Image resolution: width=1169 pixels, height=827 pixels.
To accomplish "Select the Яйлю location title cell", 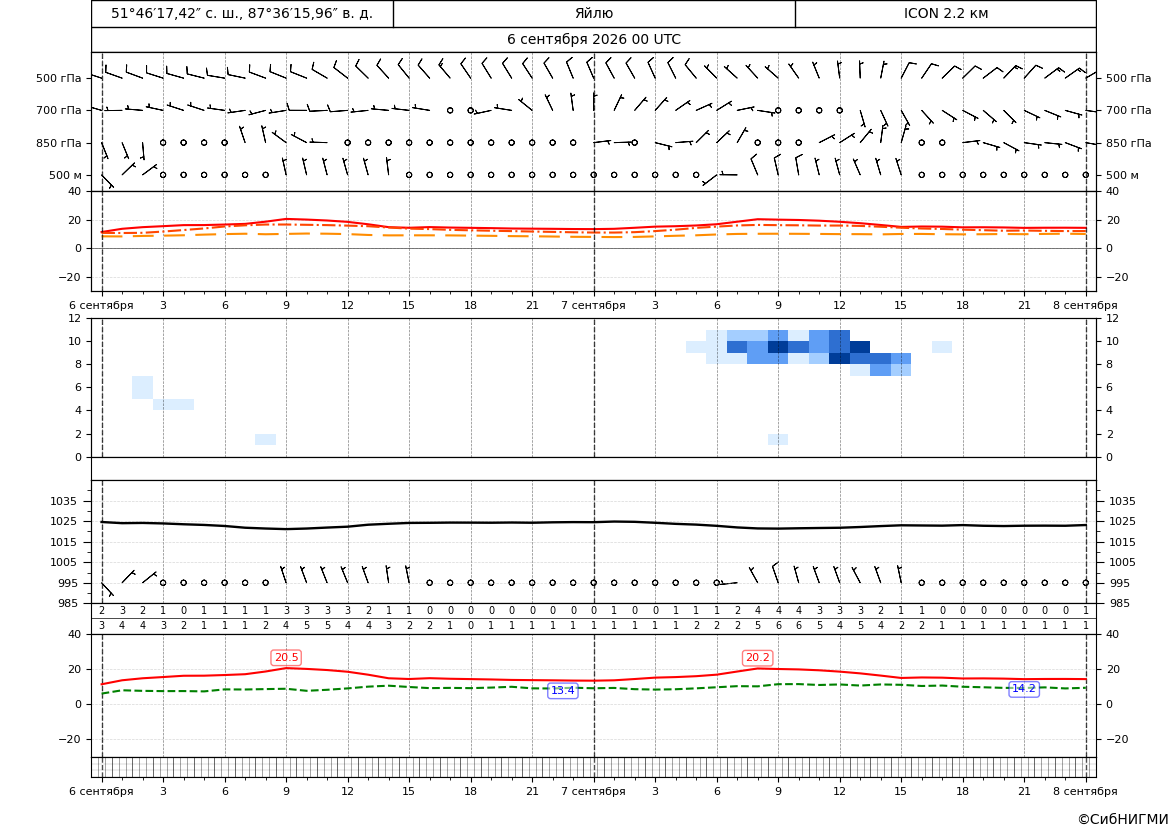I will pos(594,14).
